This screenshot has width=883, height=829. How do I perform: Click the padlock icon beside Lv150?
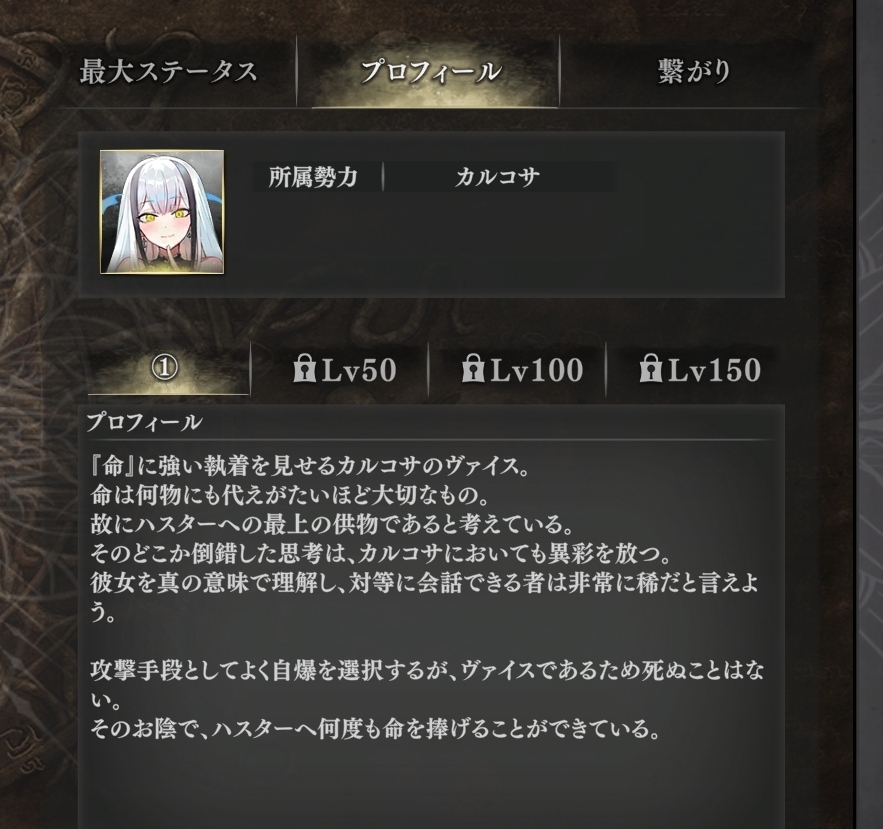click(650, 368)
